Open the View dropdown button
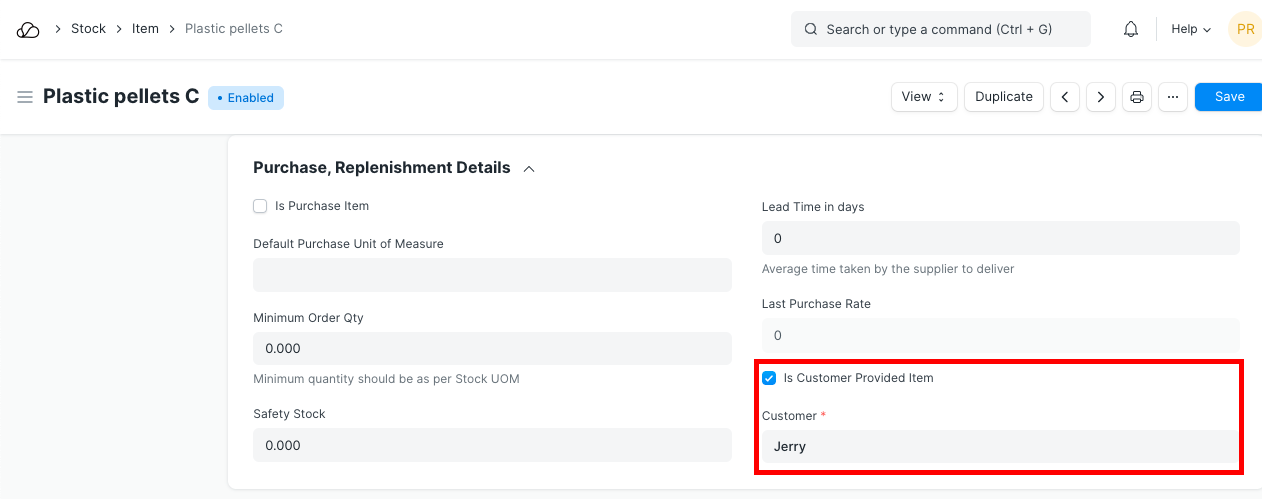 924,97
